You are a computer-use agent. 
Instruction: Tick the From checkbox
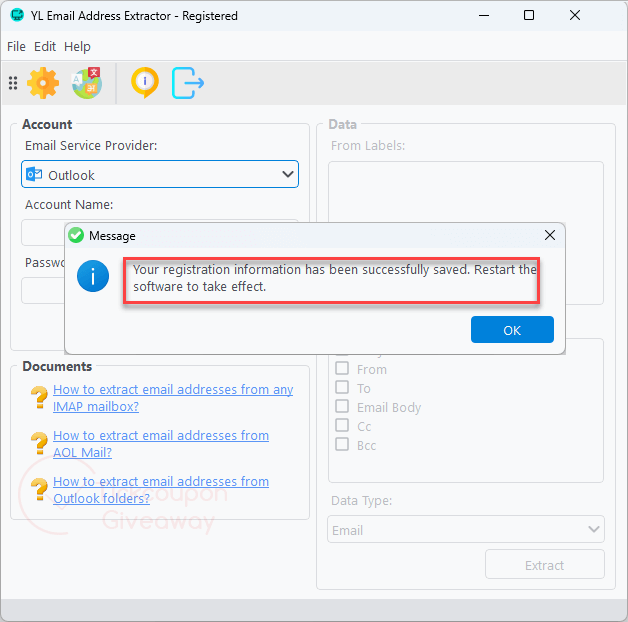[342, 368]
